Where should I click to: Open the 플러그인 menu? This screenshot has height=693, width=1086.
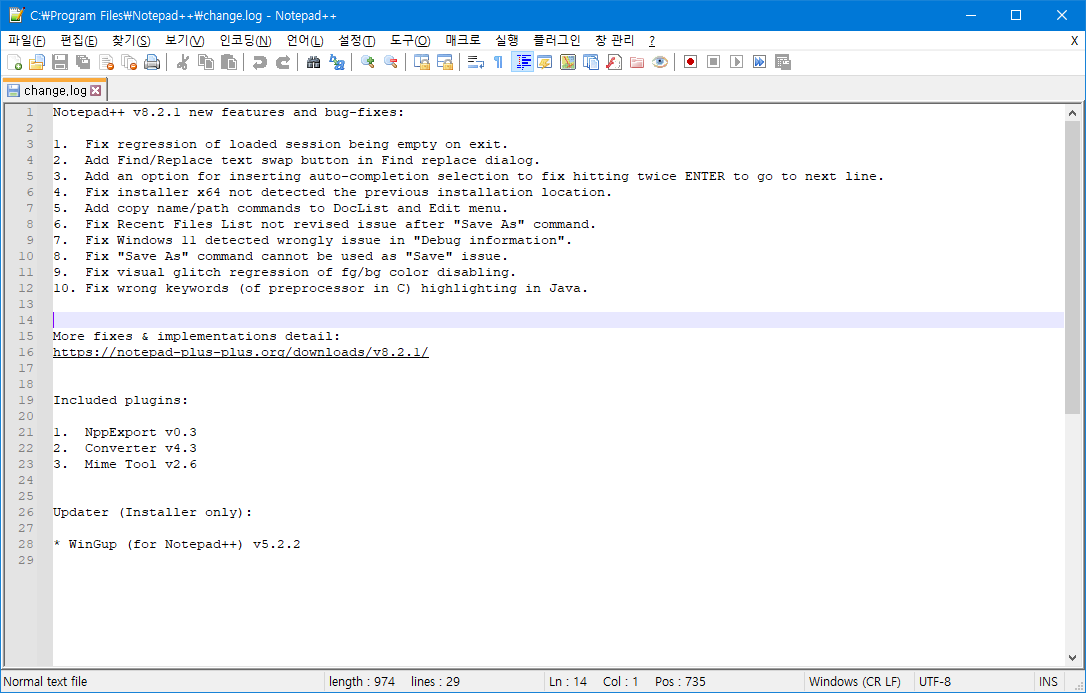coord(557,41)
